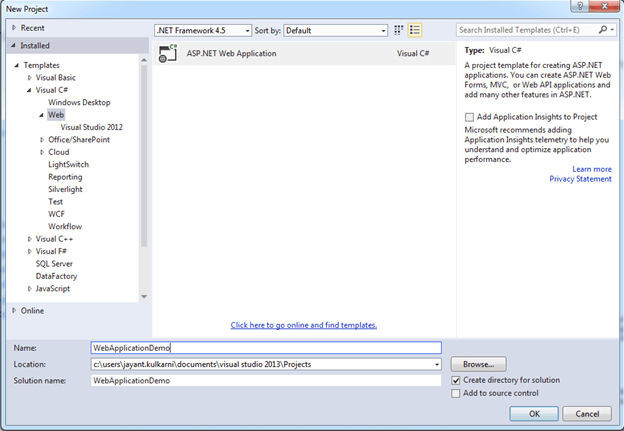
Task: Select Windows Desktop template category
Action: (79, 103)
